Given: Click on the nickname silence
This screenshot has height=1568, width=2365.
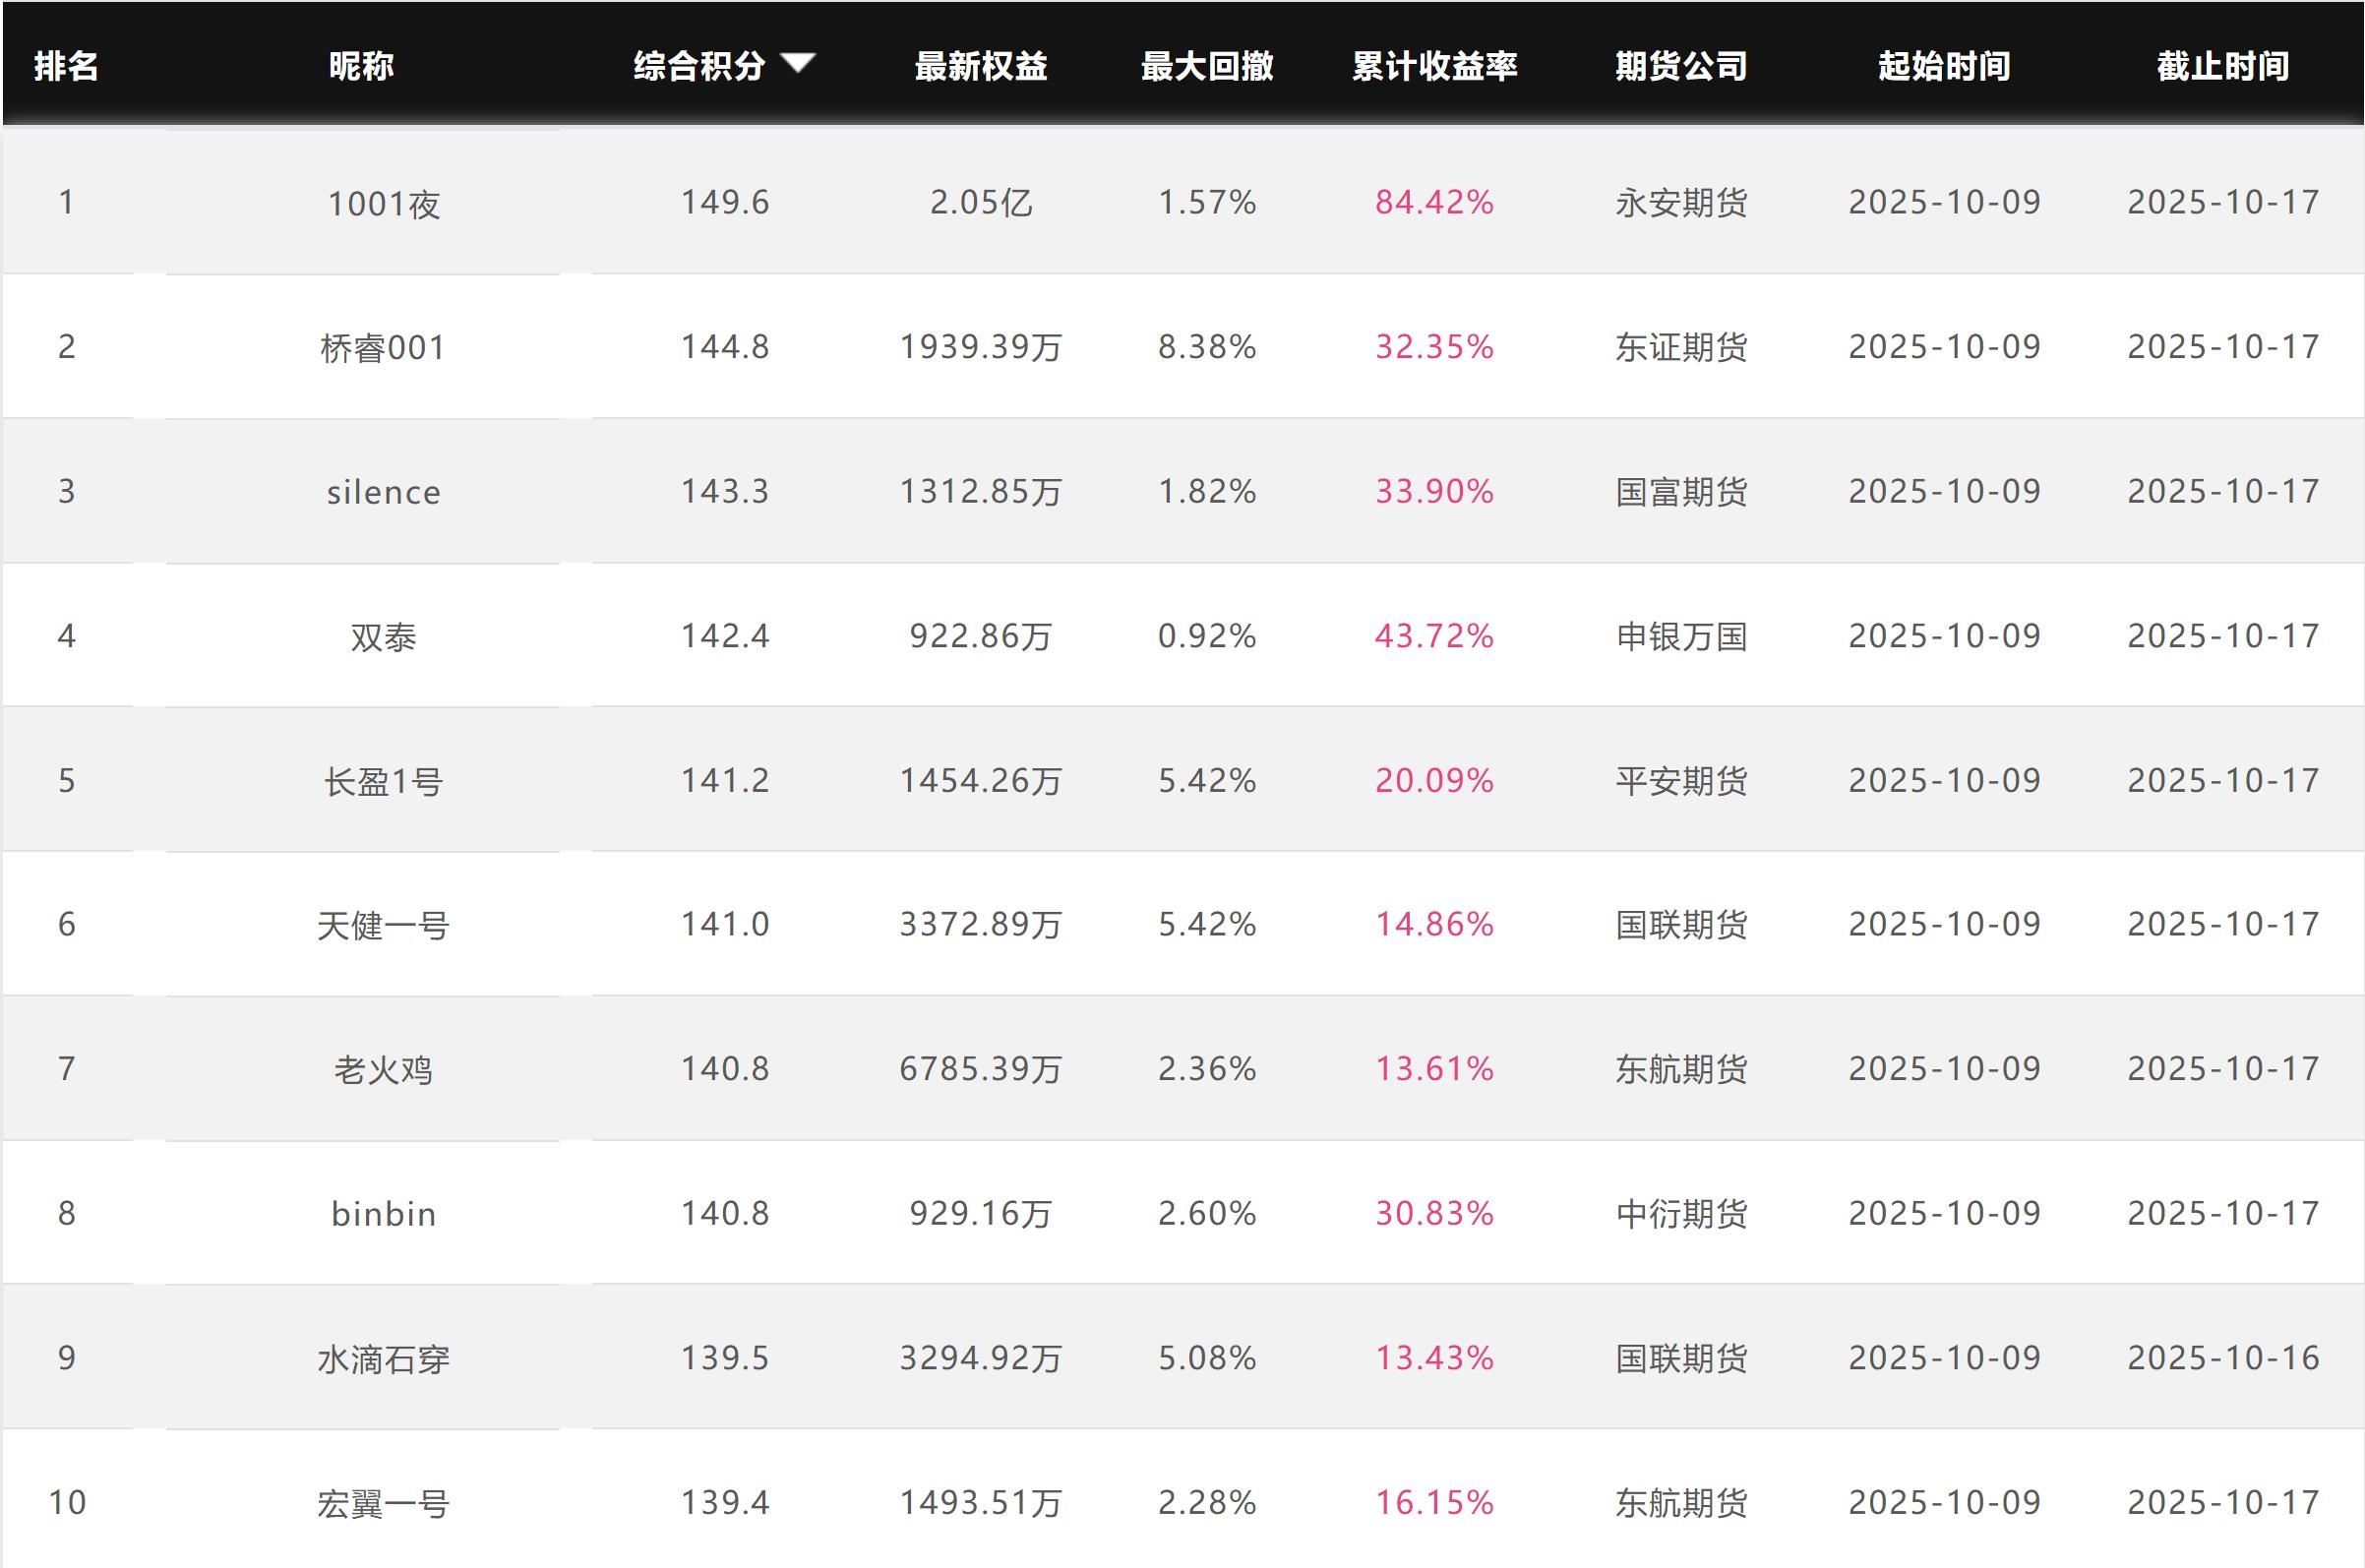Looking at the screenshot, I should (383, 492).
